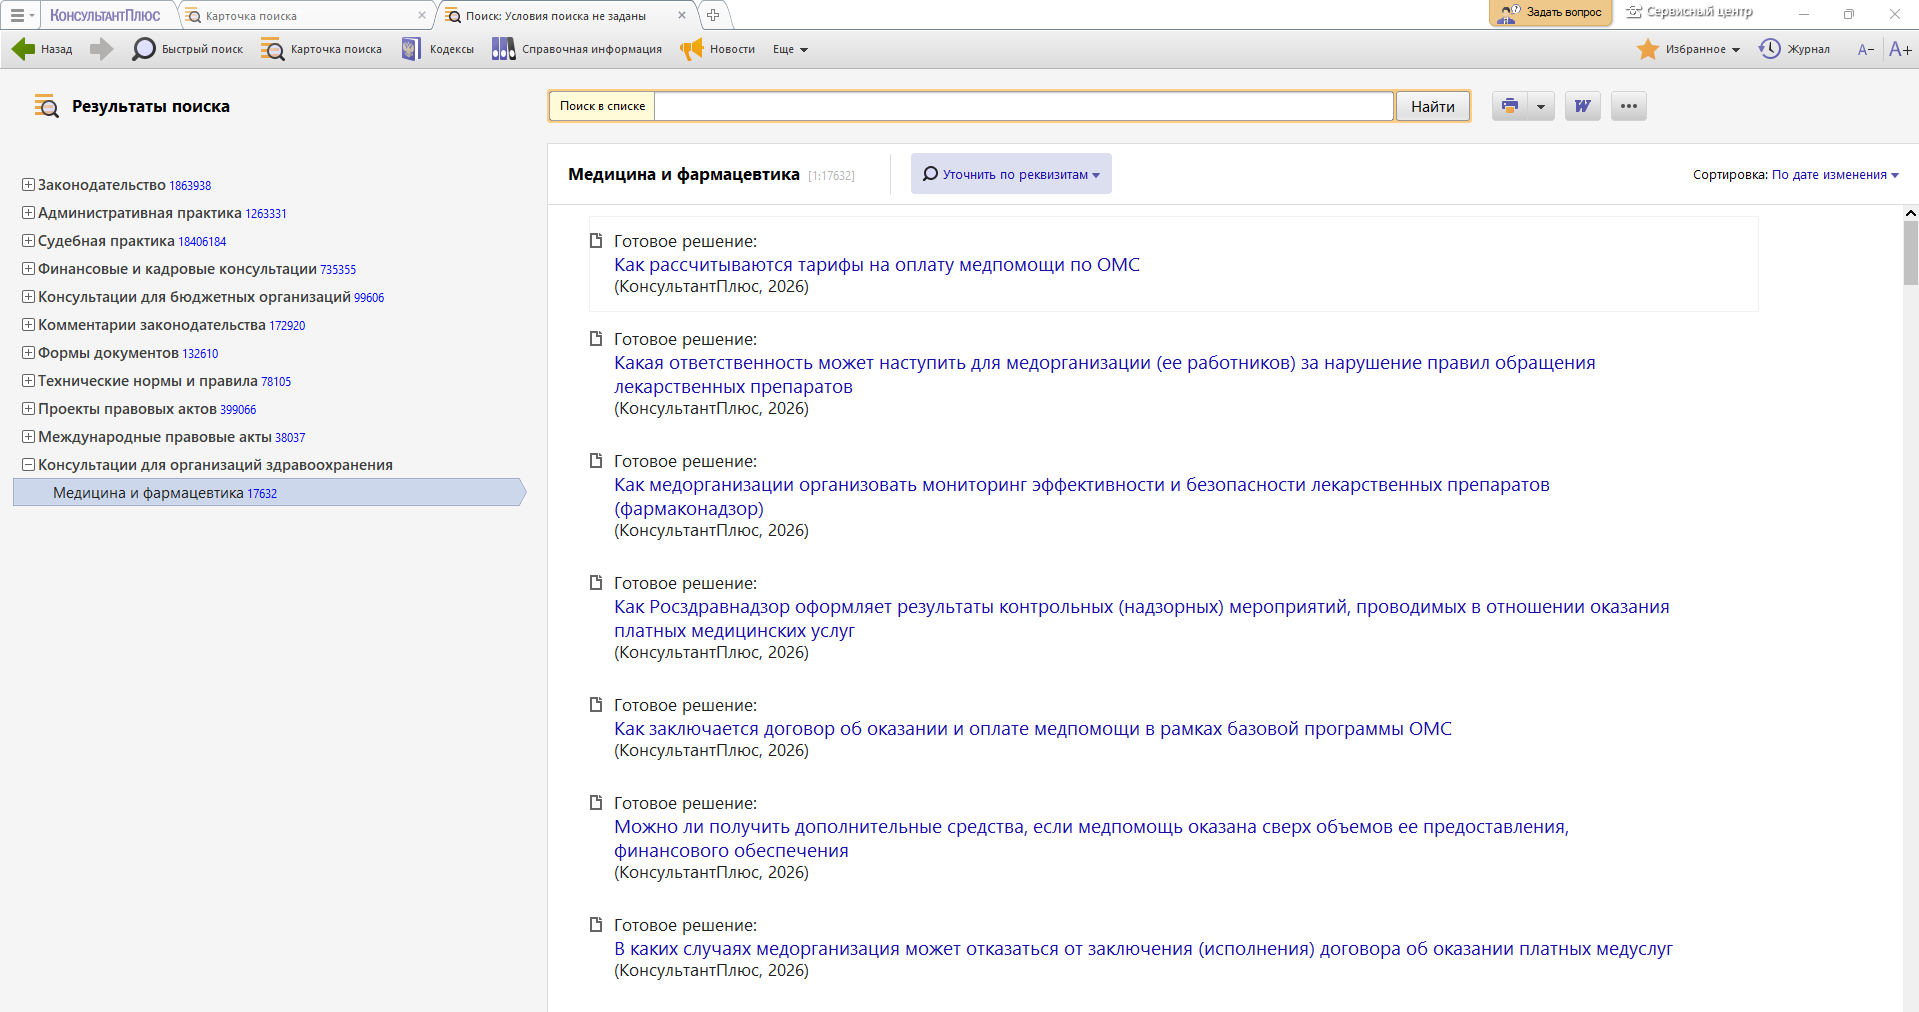This screenshot has height=1012, width=1919.
Task: Open Справочная информация
Action: coord(577,49)
